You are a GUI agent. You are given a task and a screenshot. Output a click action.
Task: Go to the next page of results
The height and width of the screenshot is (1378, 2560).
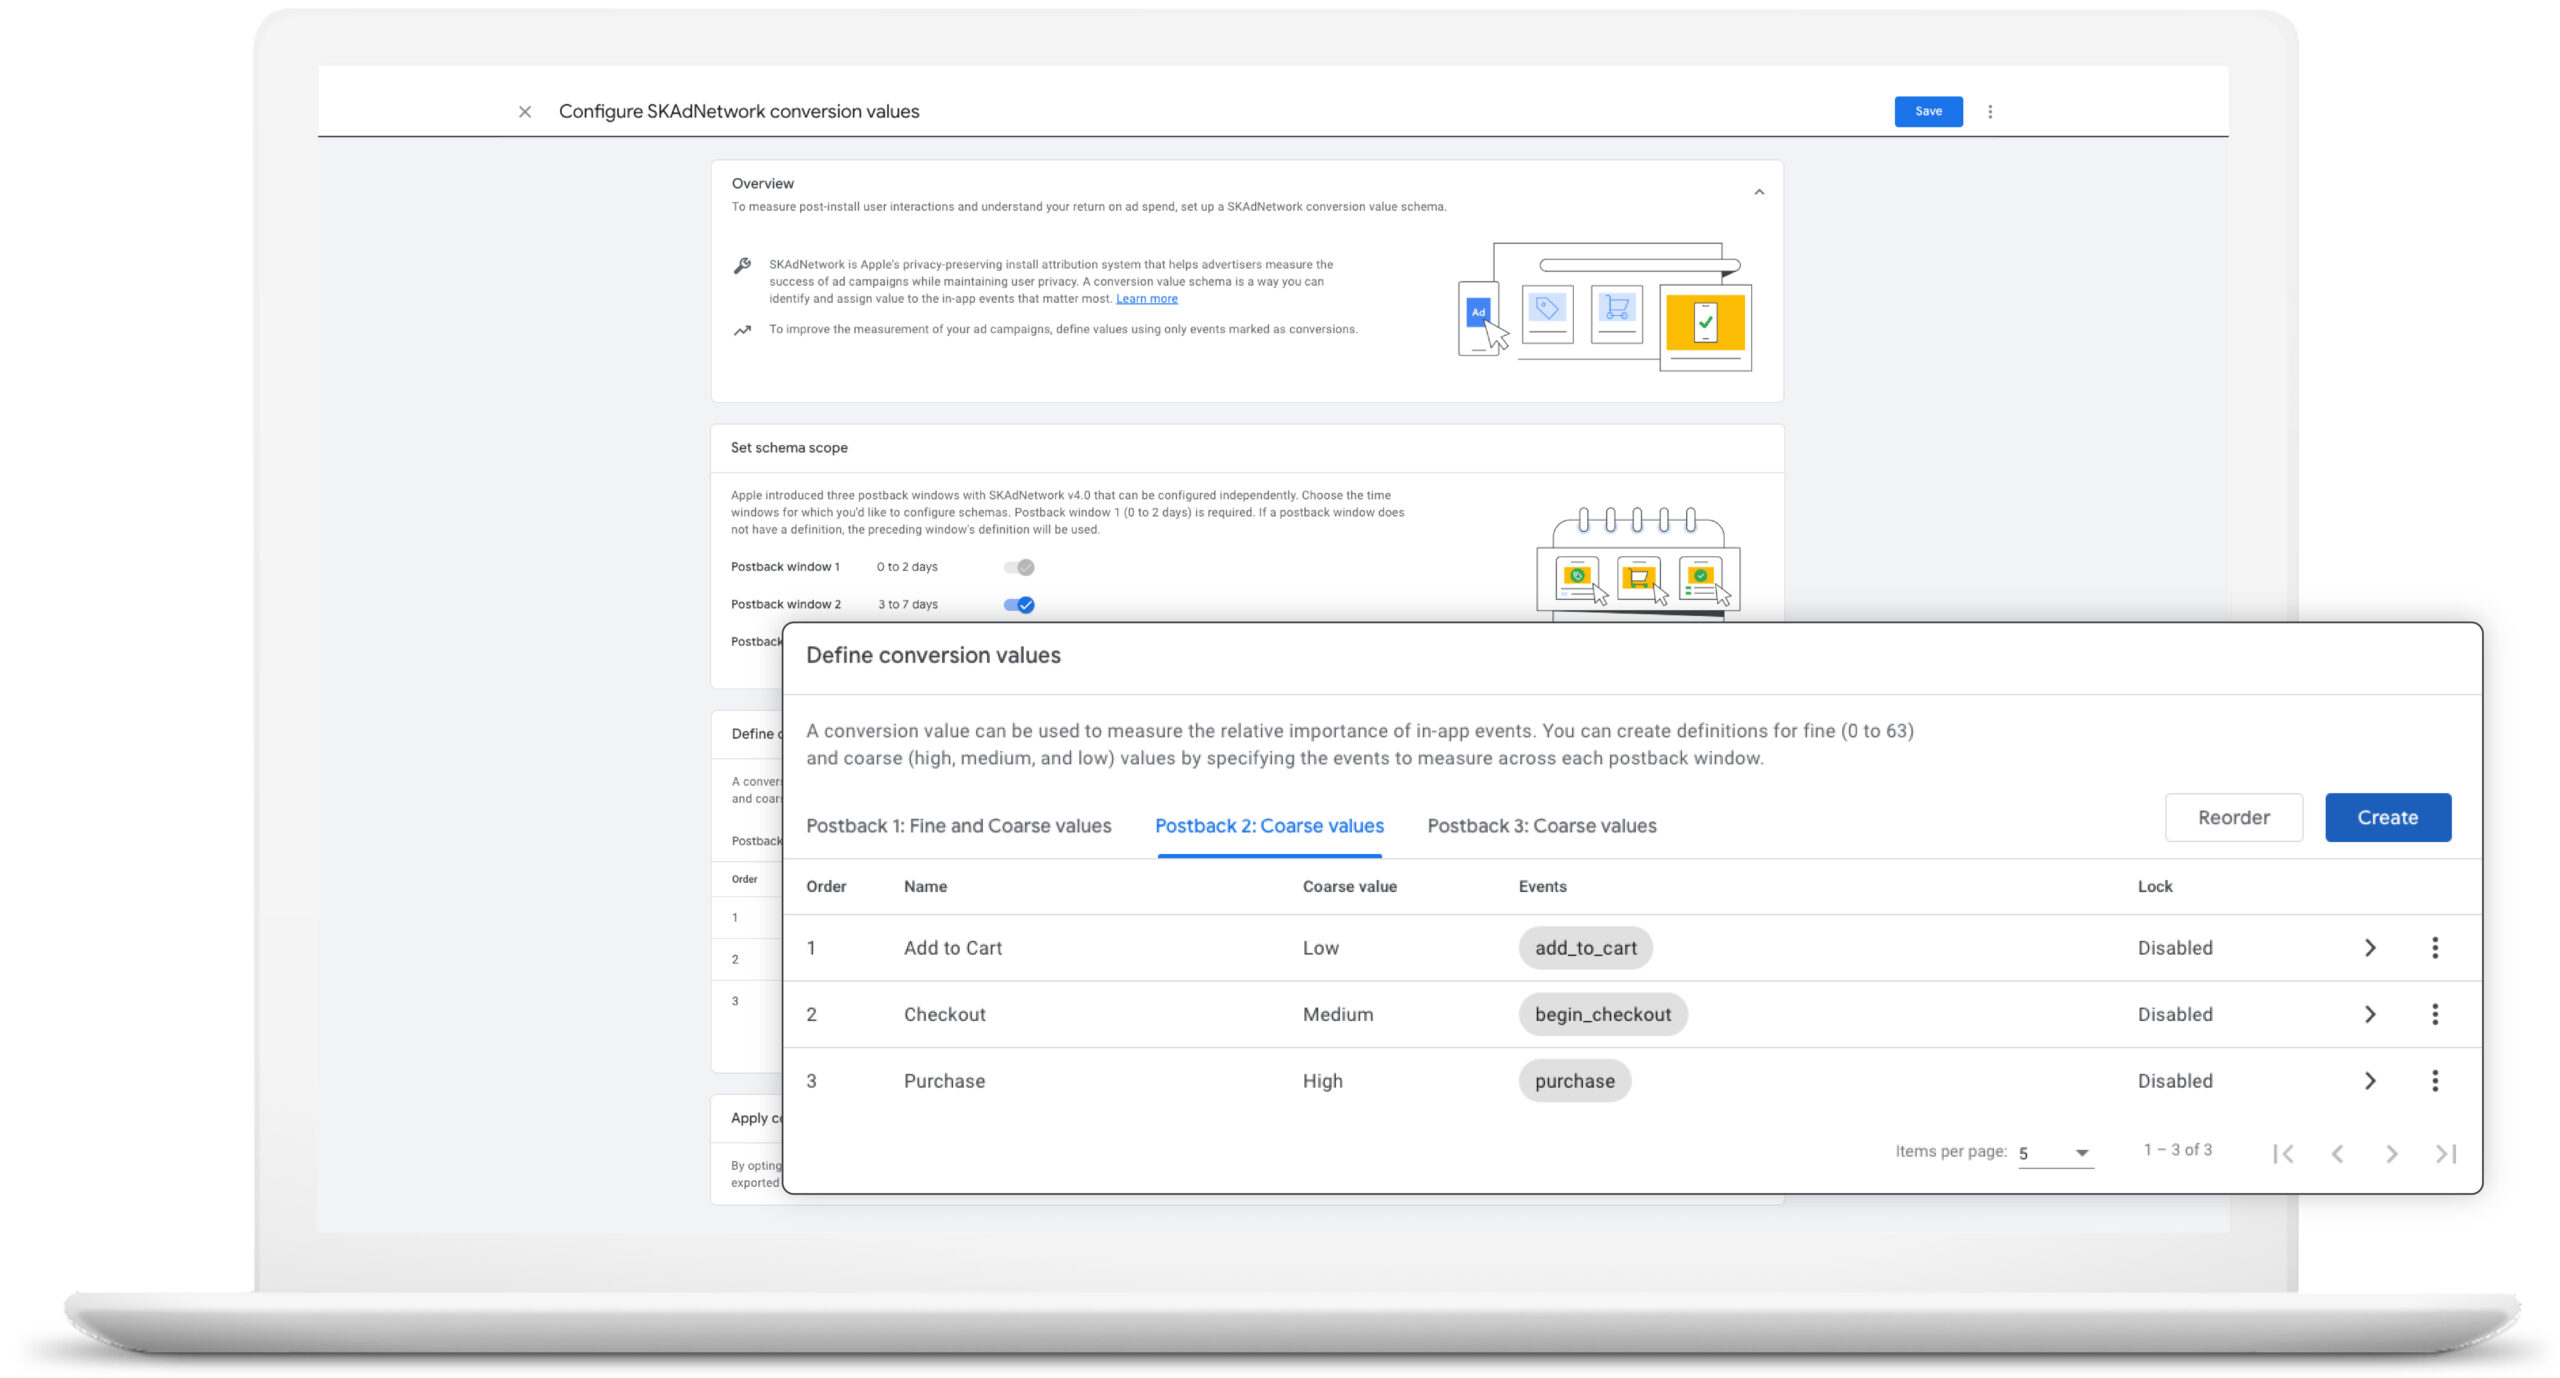[2391, 1153]
